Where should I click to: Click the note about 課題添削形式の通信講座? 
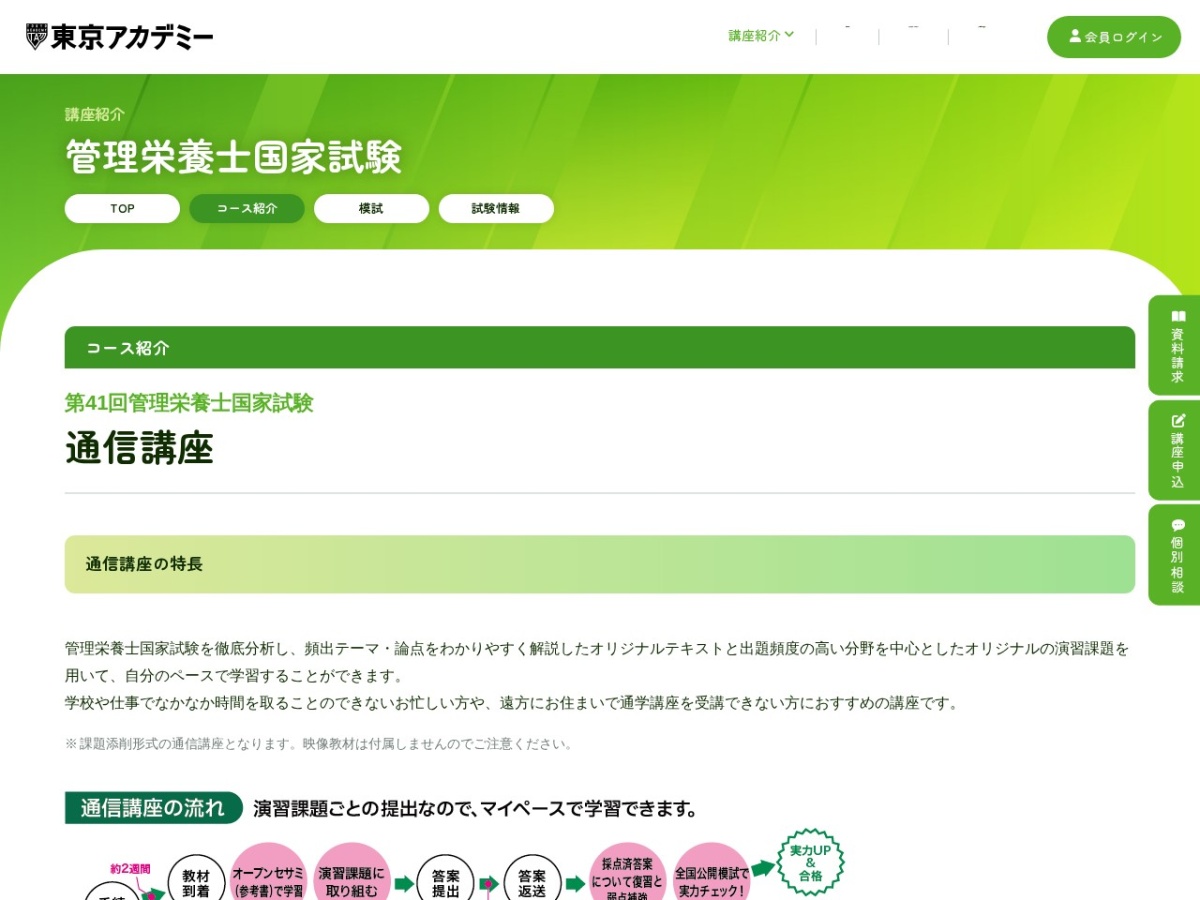(x=319, y=744)
